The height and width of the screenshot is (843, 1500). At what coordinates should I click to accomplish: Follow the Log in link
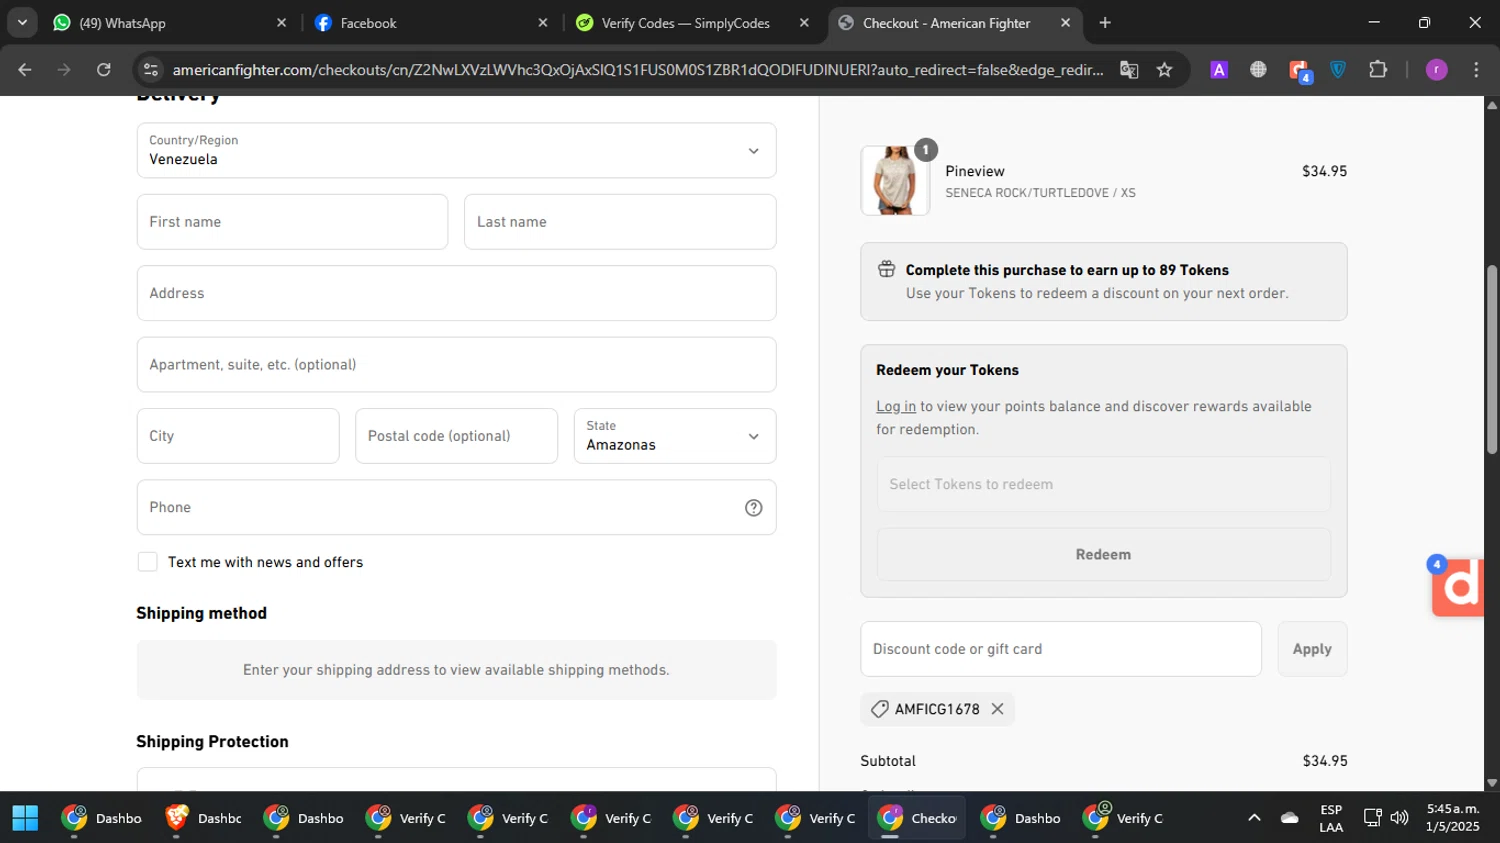tap(896, 406)
